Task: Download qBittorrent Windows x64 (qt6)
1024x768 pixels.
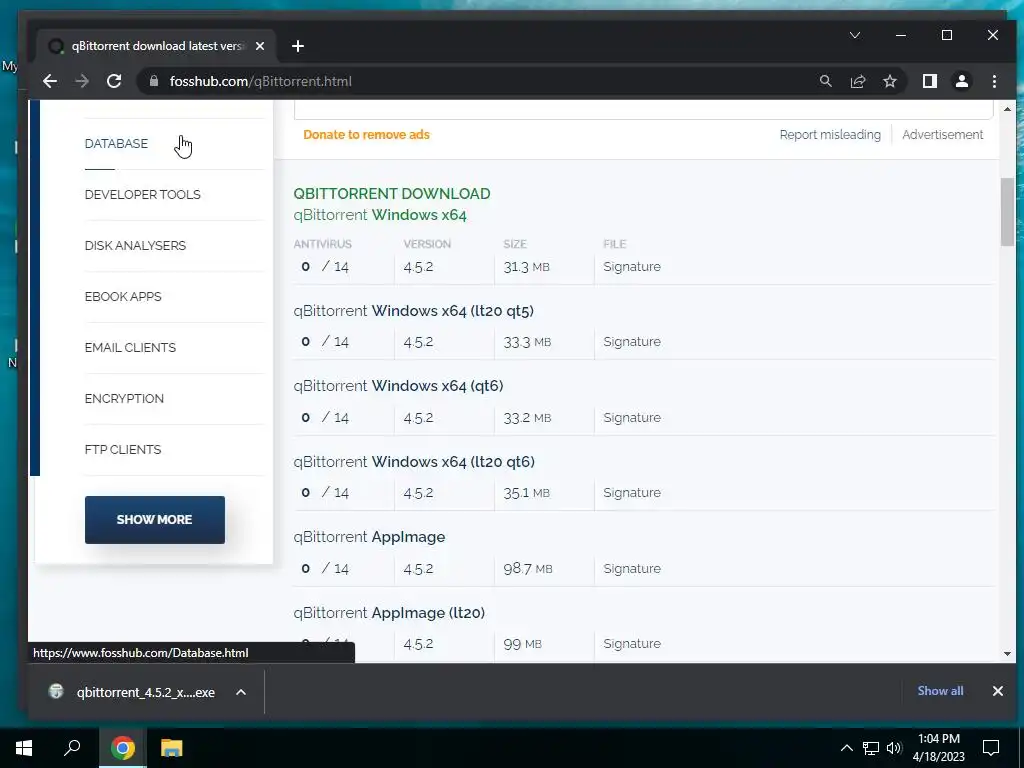Action: pos(398,386)
